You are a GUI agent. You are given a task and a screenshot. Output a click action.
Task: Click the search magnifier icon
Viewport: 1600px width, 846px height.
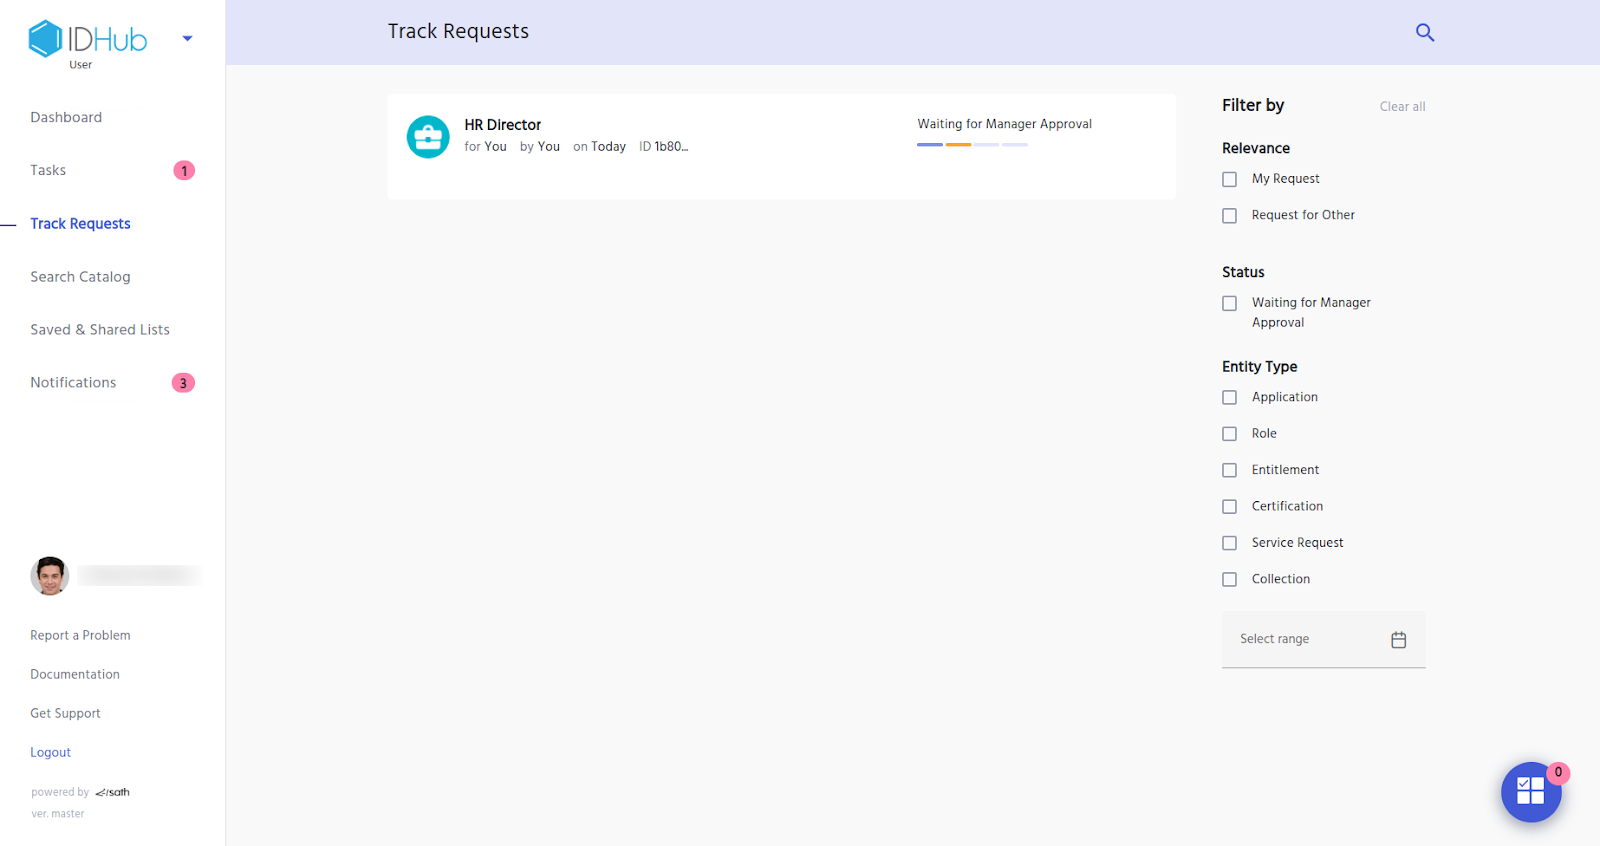[1425, 32]
